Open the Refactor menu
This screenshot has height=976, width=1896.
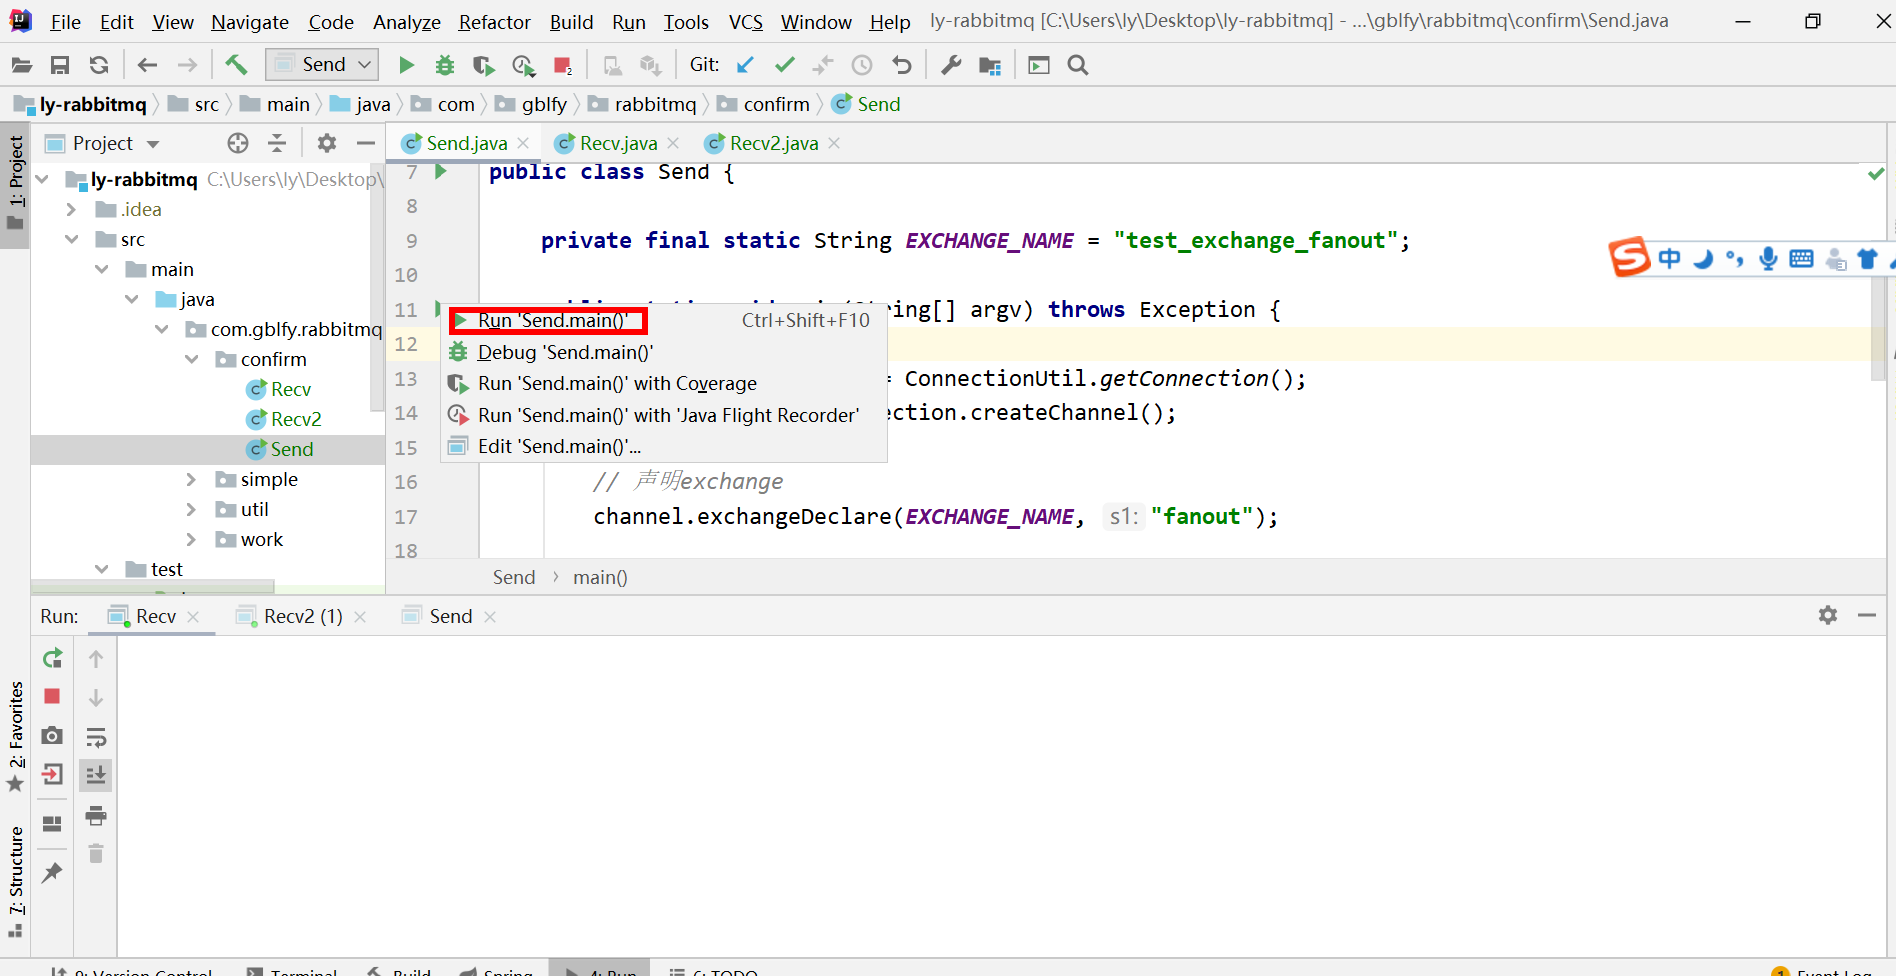click(495, 21)
